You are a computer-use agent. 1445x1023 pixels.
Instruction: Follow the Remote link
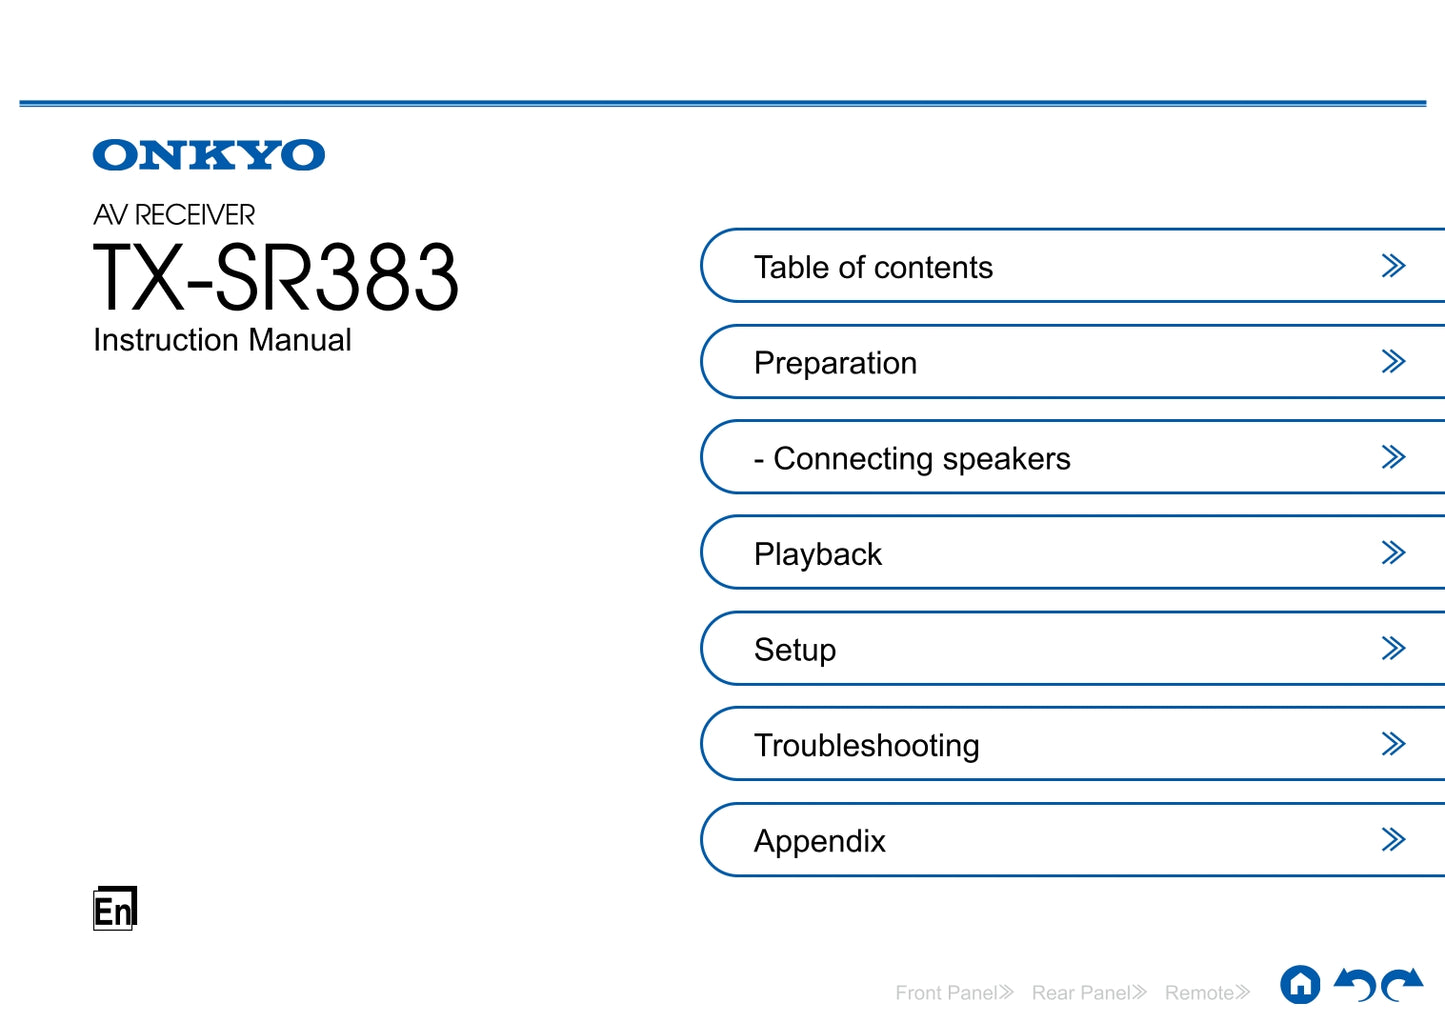click(1207, 993)
